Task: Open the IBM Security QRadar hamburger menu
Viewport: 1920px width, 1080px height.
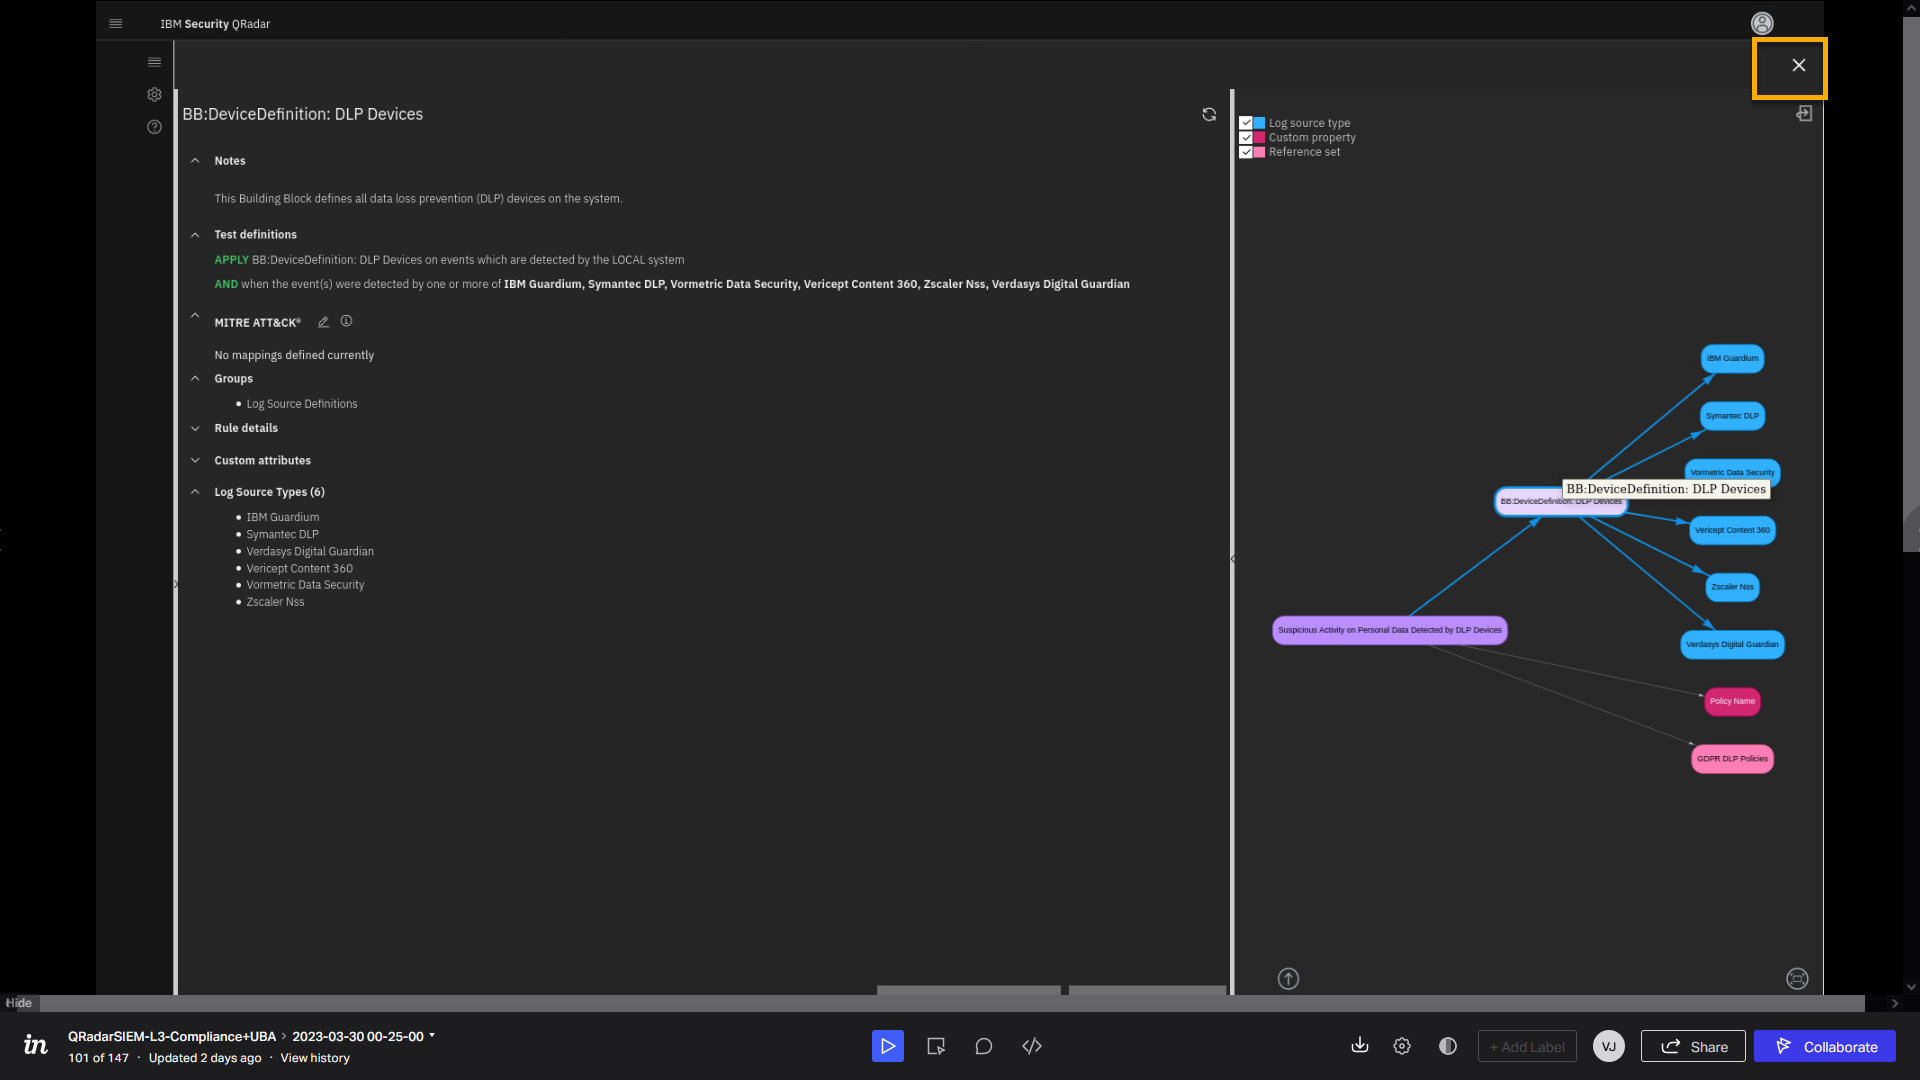Action: [x=116, y=23]
